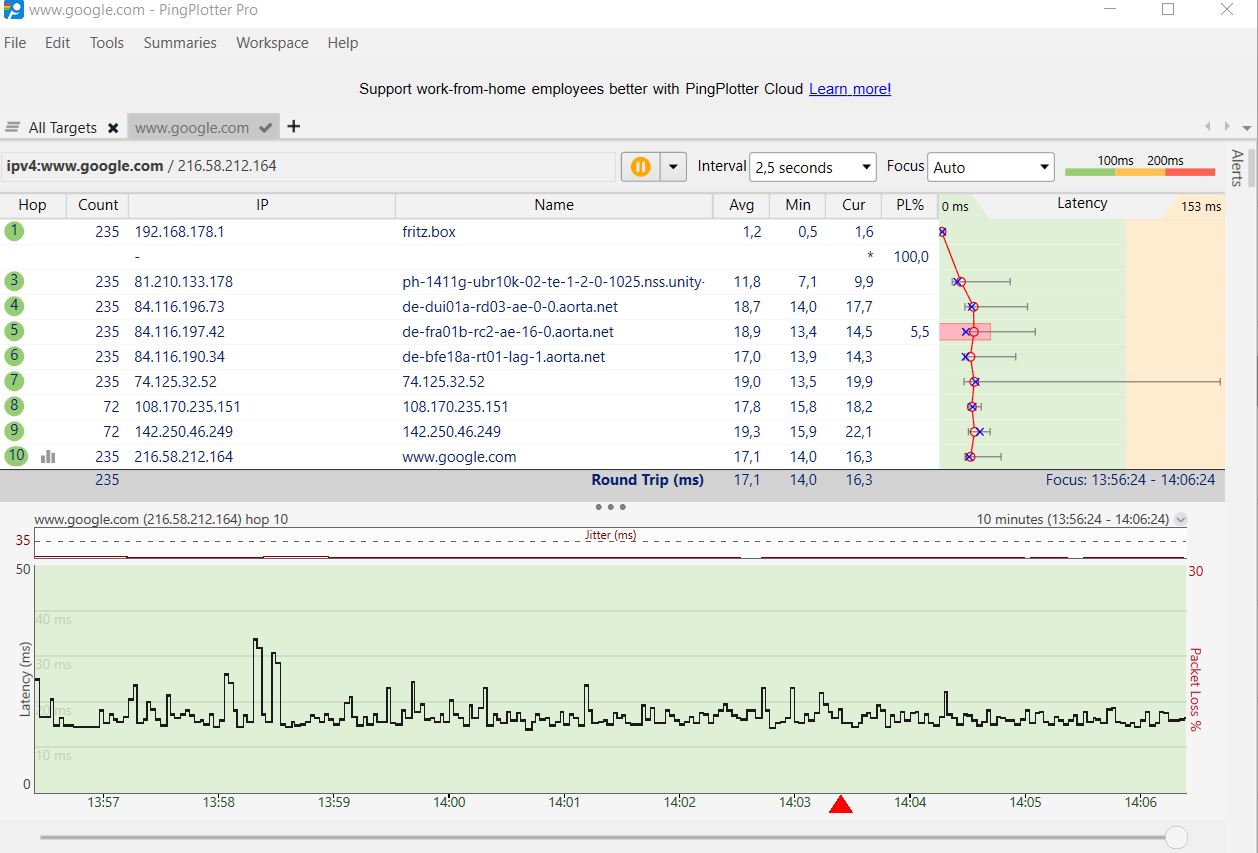
Task: Click the red triangle marker on the timeline
Action: pos(841,802)
